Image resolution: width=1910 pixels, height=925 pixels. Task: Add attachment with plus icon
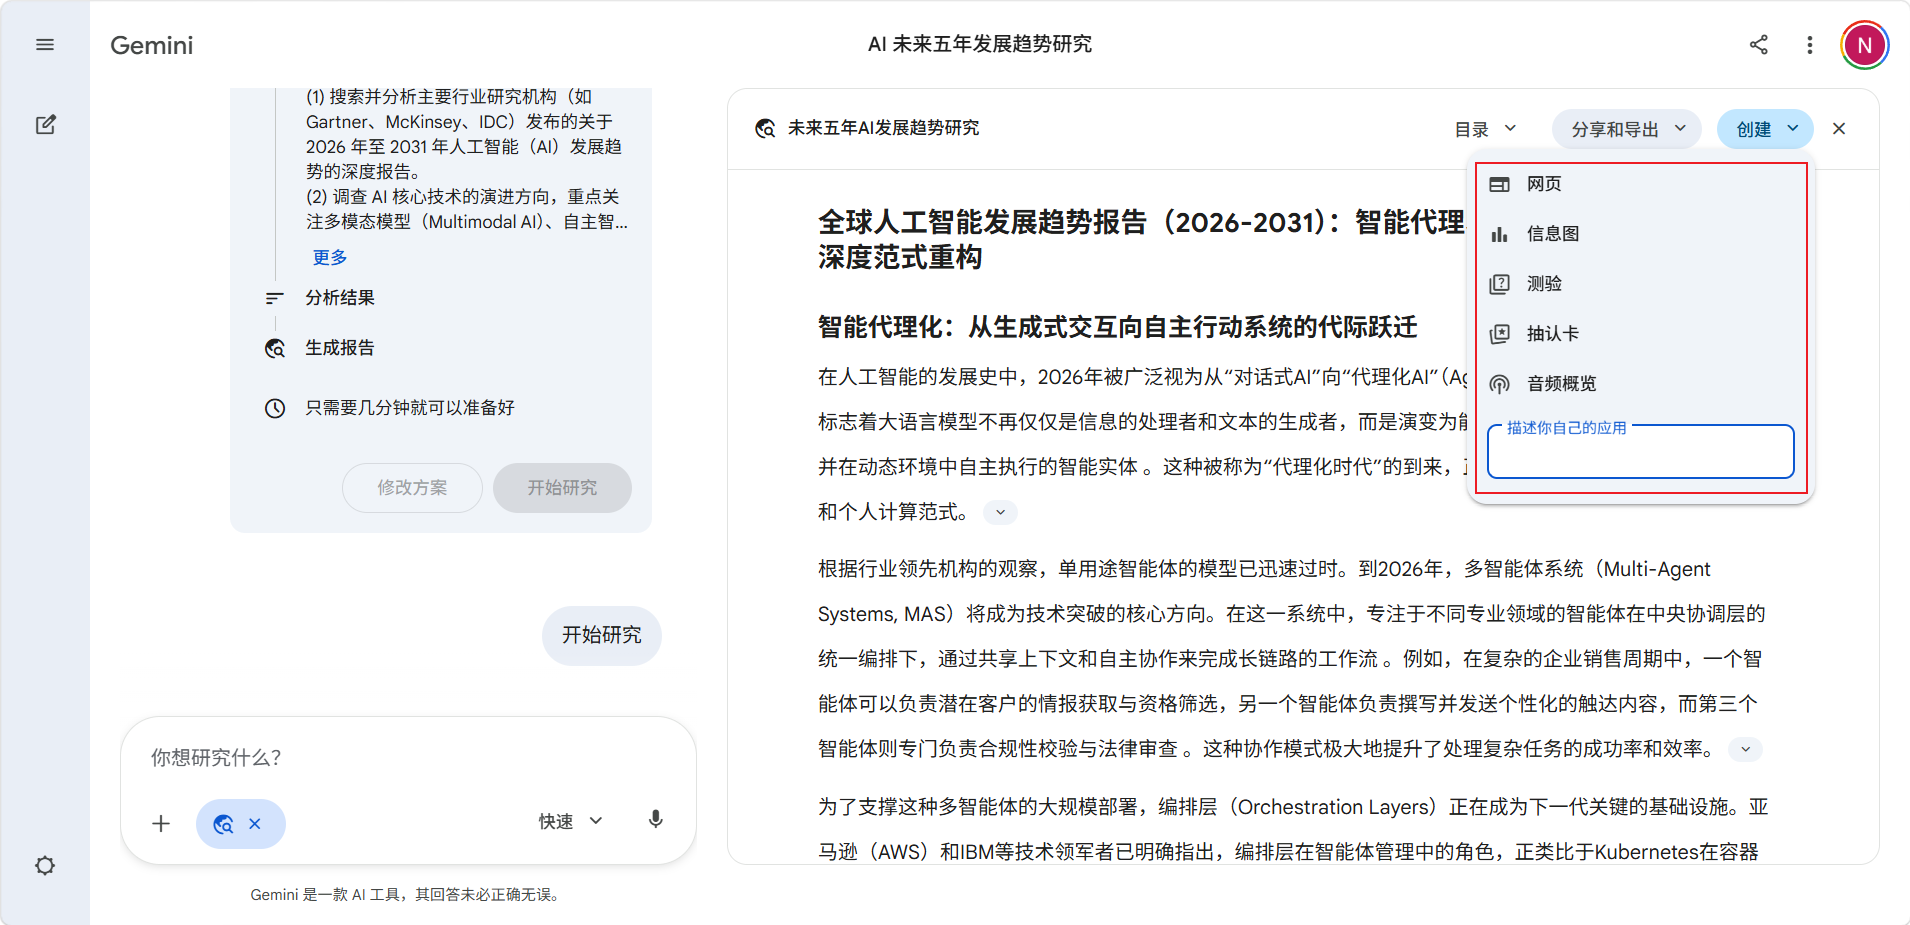tap(161, 823)
